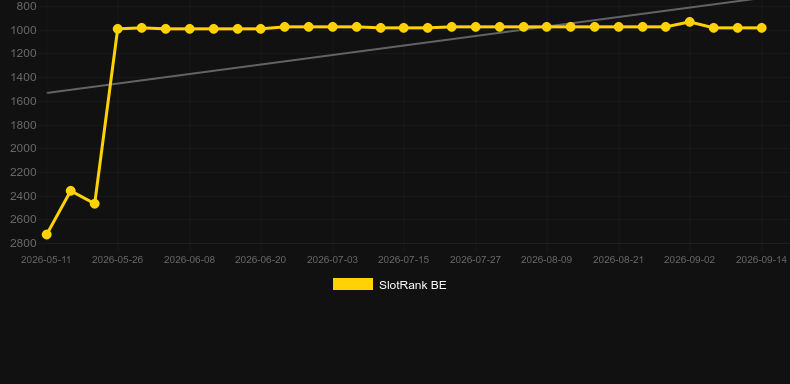The height and width of the screenshot is (384, 790).
Task: Select the data point for 2026-05-26
Action: pyautogui.click(x=118, y=29)
